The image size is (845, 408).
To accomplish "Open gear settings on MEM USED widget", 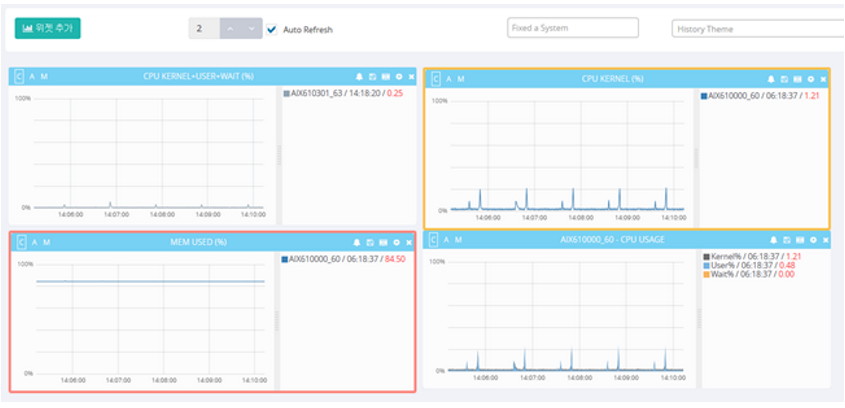I will [x=398, y=242].
